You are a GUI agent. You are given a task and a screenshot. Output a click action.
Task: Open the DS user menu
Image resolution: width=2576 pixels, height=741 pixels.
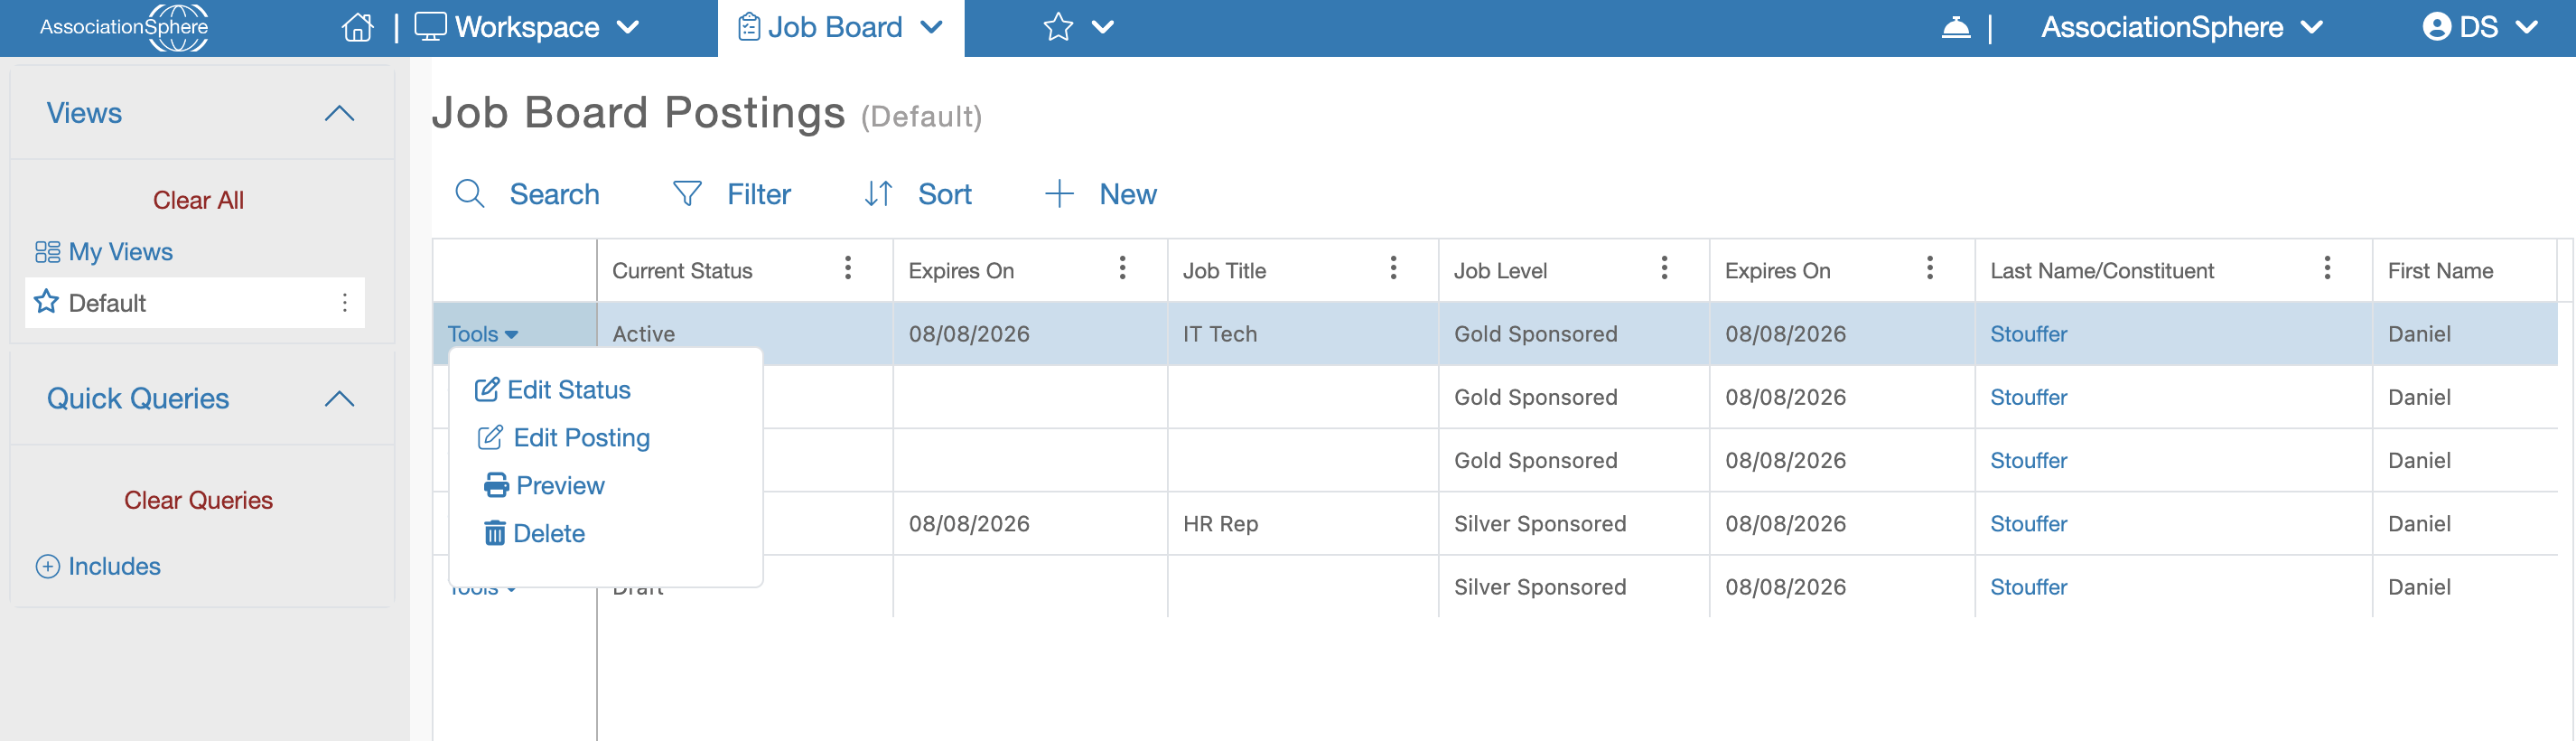point(2479,27)
